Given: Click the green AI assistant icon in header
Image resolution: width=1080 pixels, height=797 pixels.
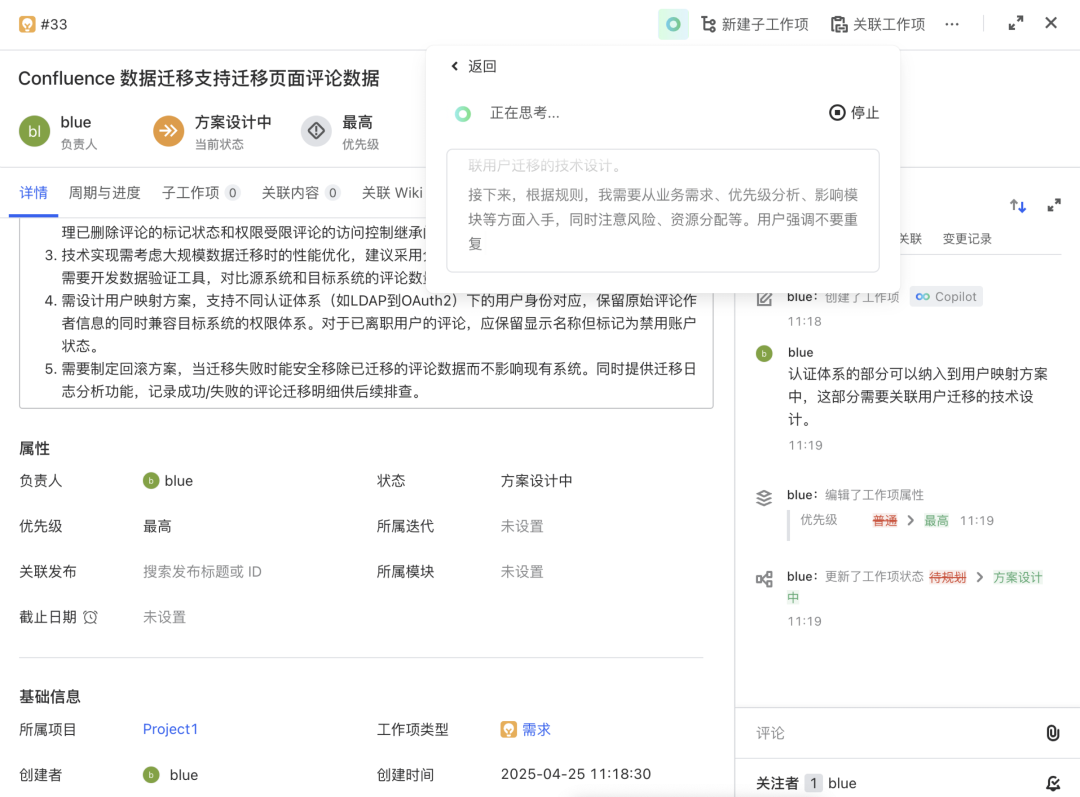Looking at the screenshot, I should click(673, 24).
